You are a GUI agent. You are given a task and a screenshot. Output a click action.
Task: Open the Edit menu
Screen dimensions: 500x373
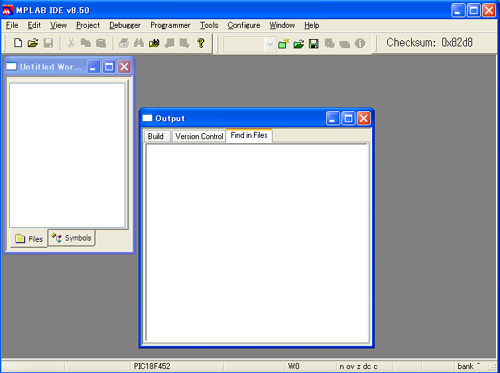tap(34, 25)
